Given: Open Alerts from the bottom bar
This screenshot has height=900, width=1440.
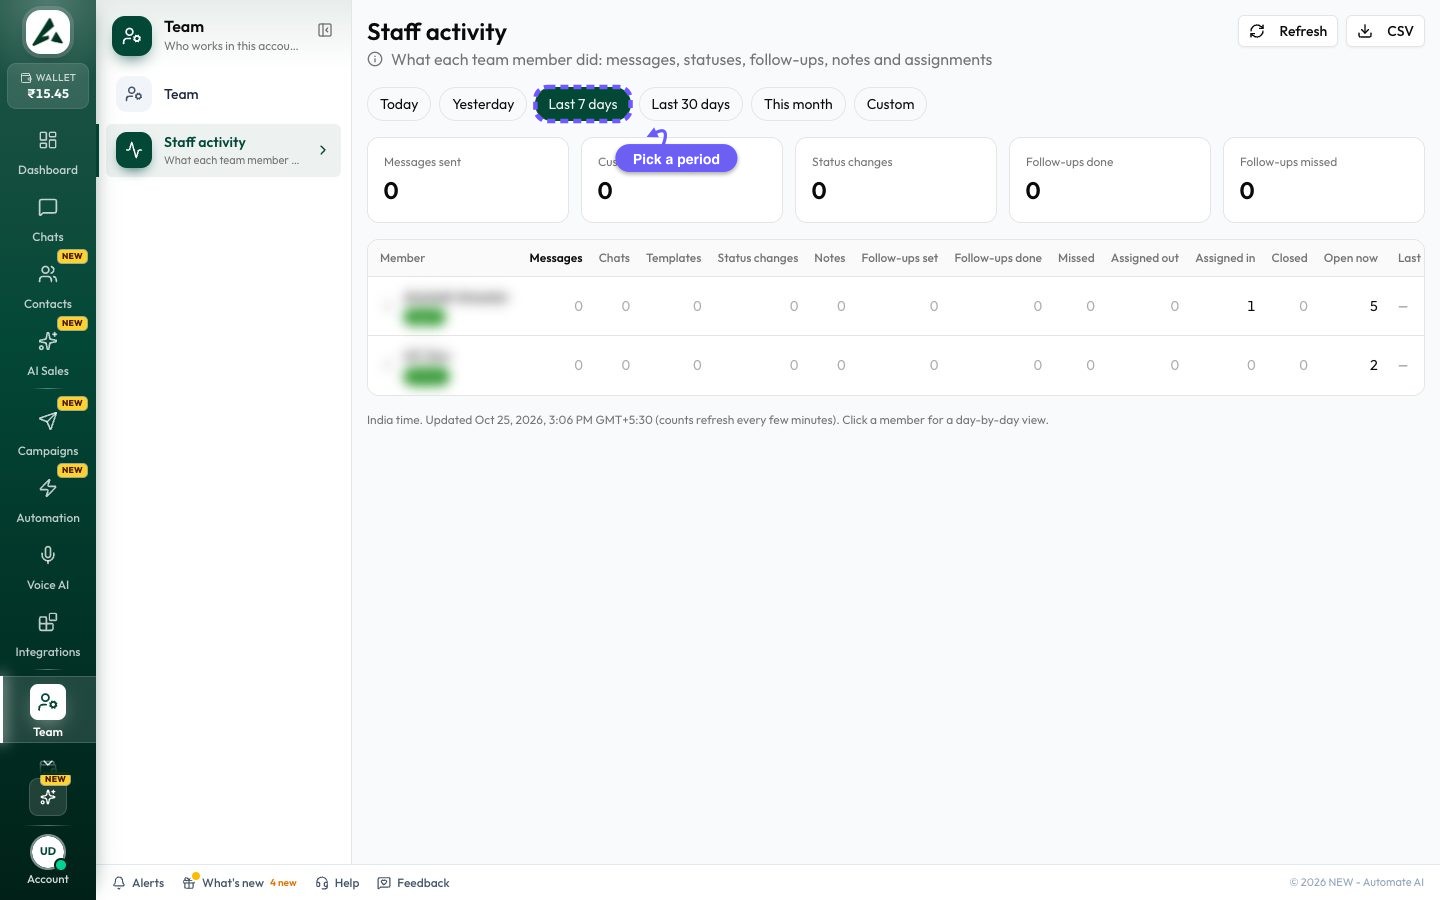Looking at the screenshot, I should tap(138, 883).
